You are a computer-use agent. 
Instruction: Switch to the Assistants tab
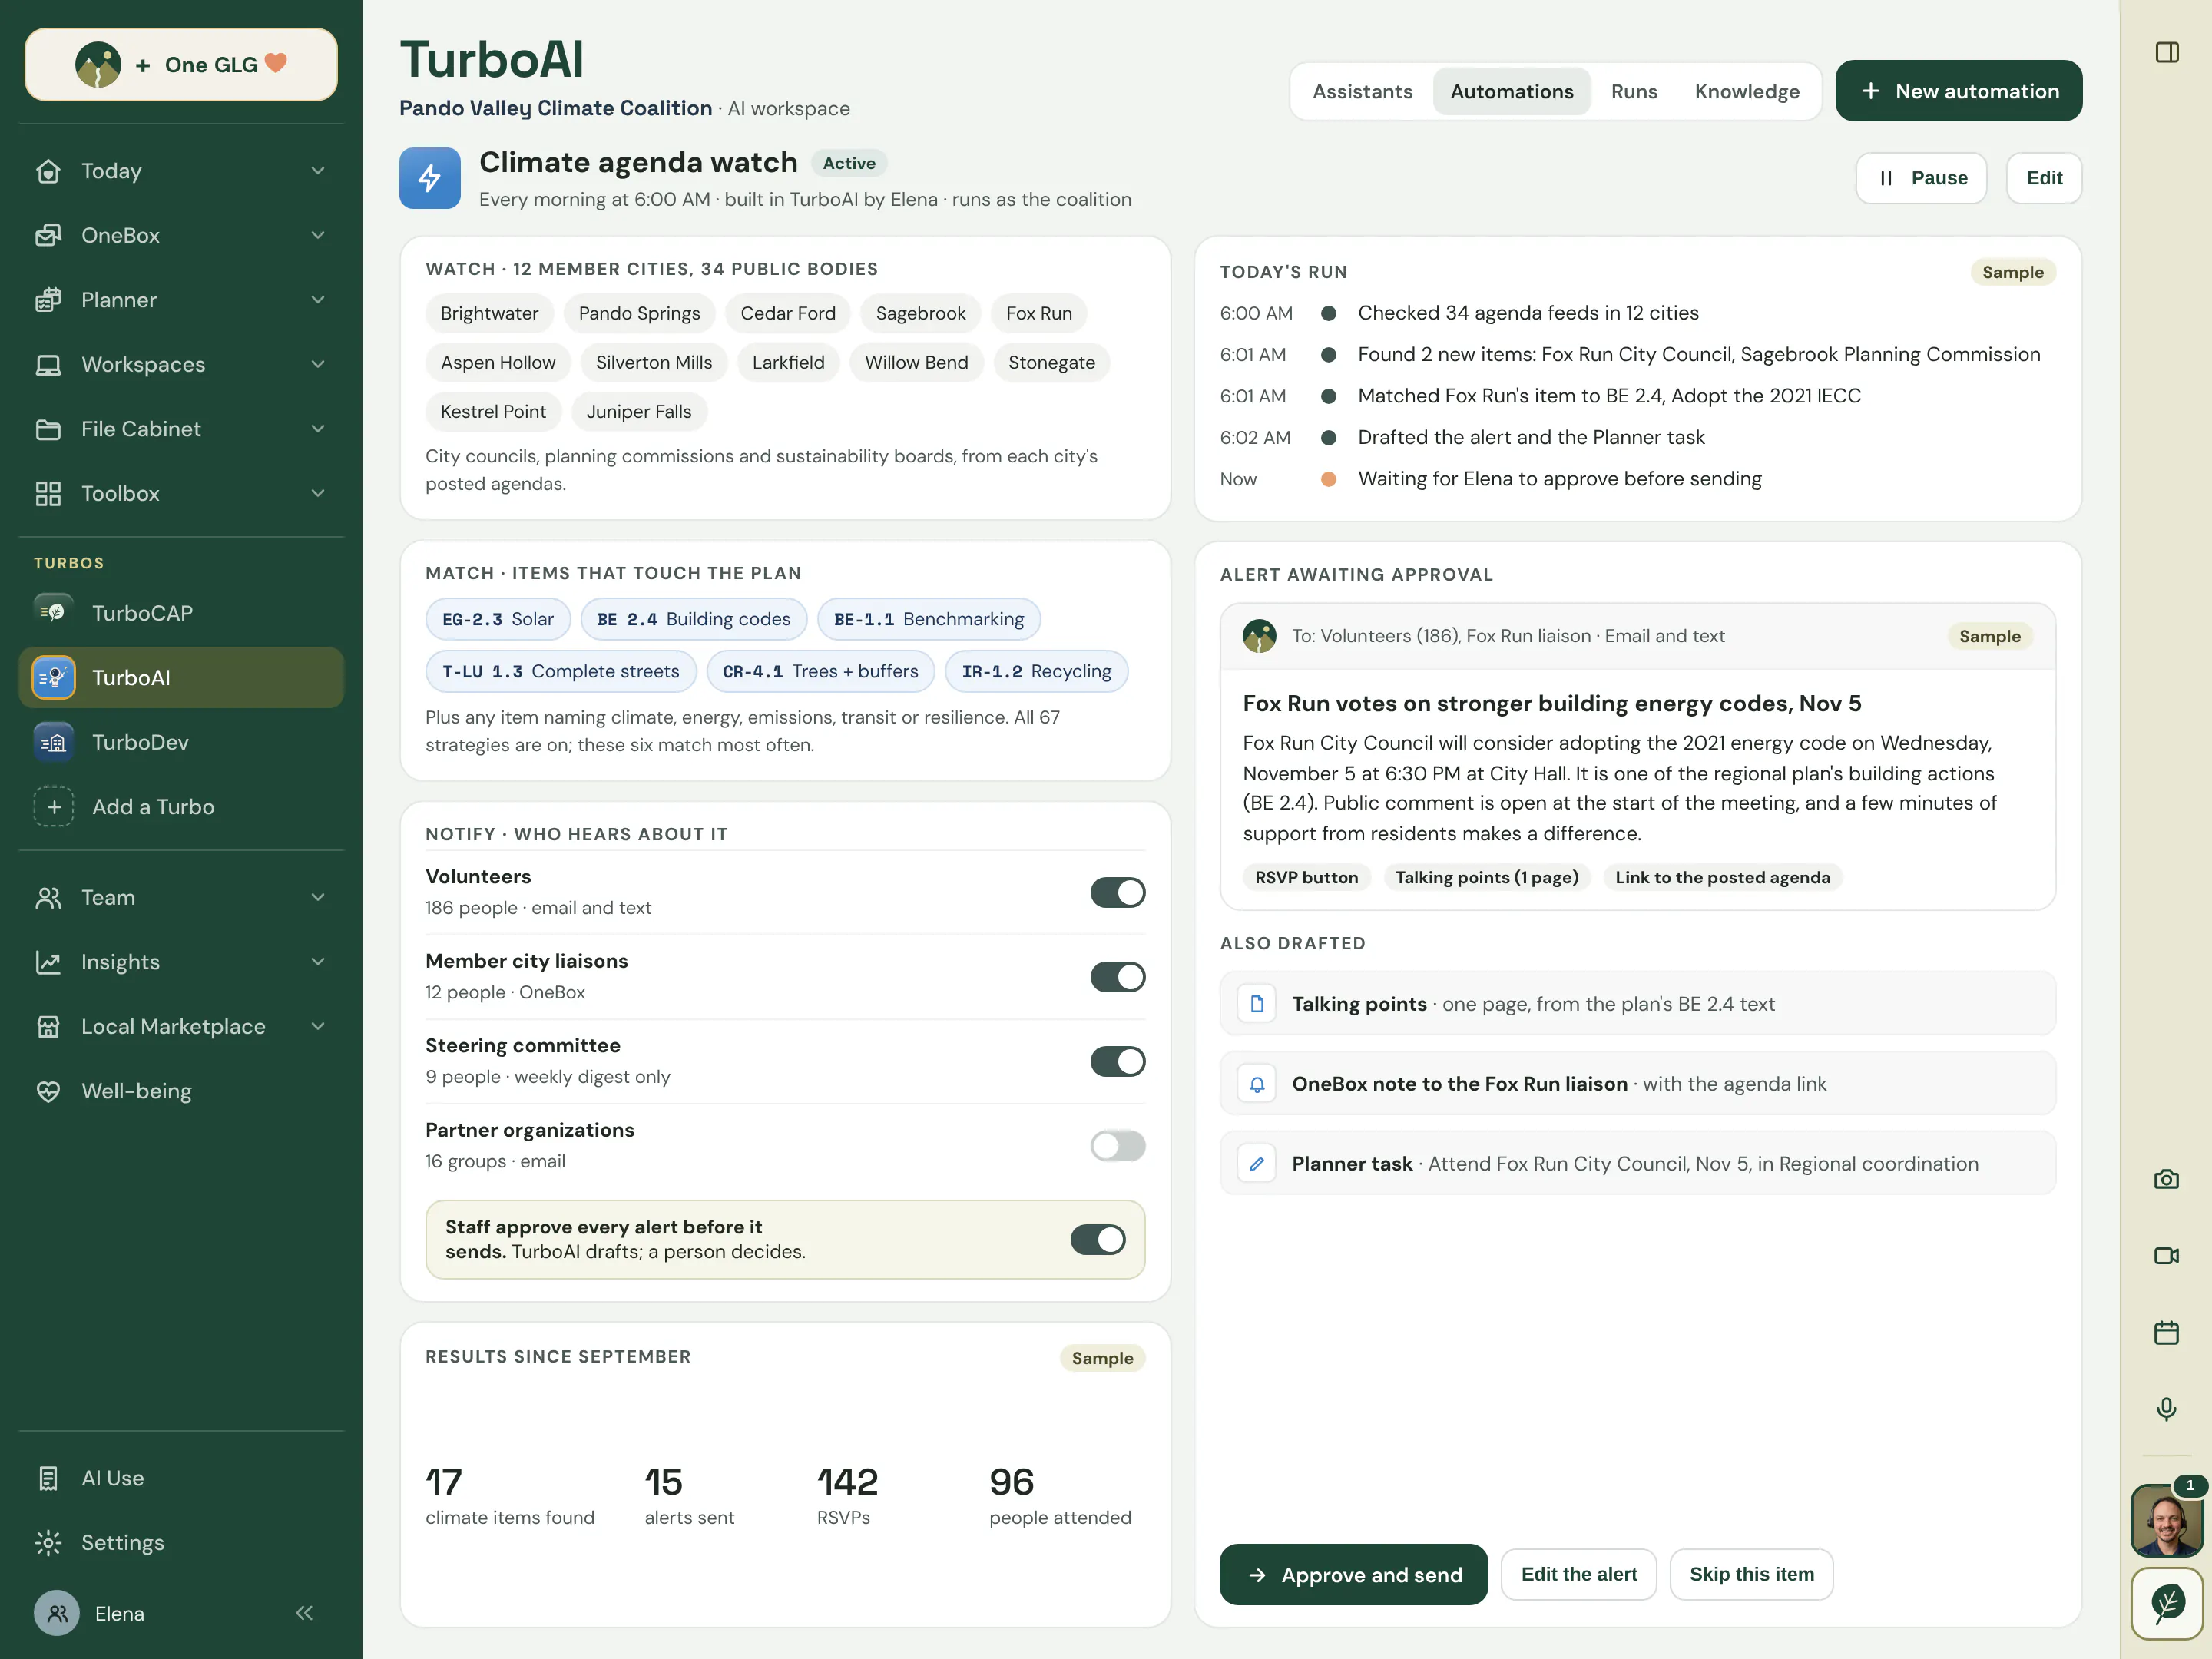pos(1362,91)
